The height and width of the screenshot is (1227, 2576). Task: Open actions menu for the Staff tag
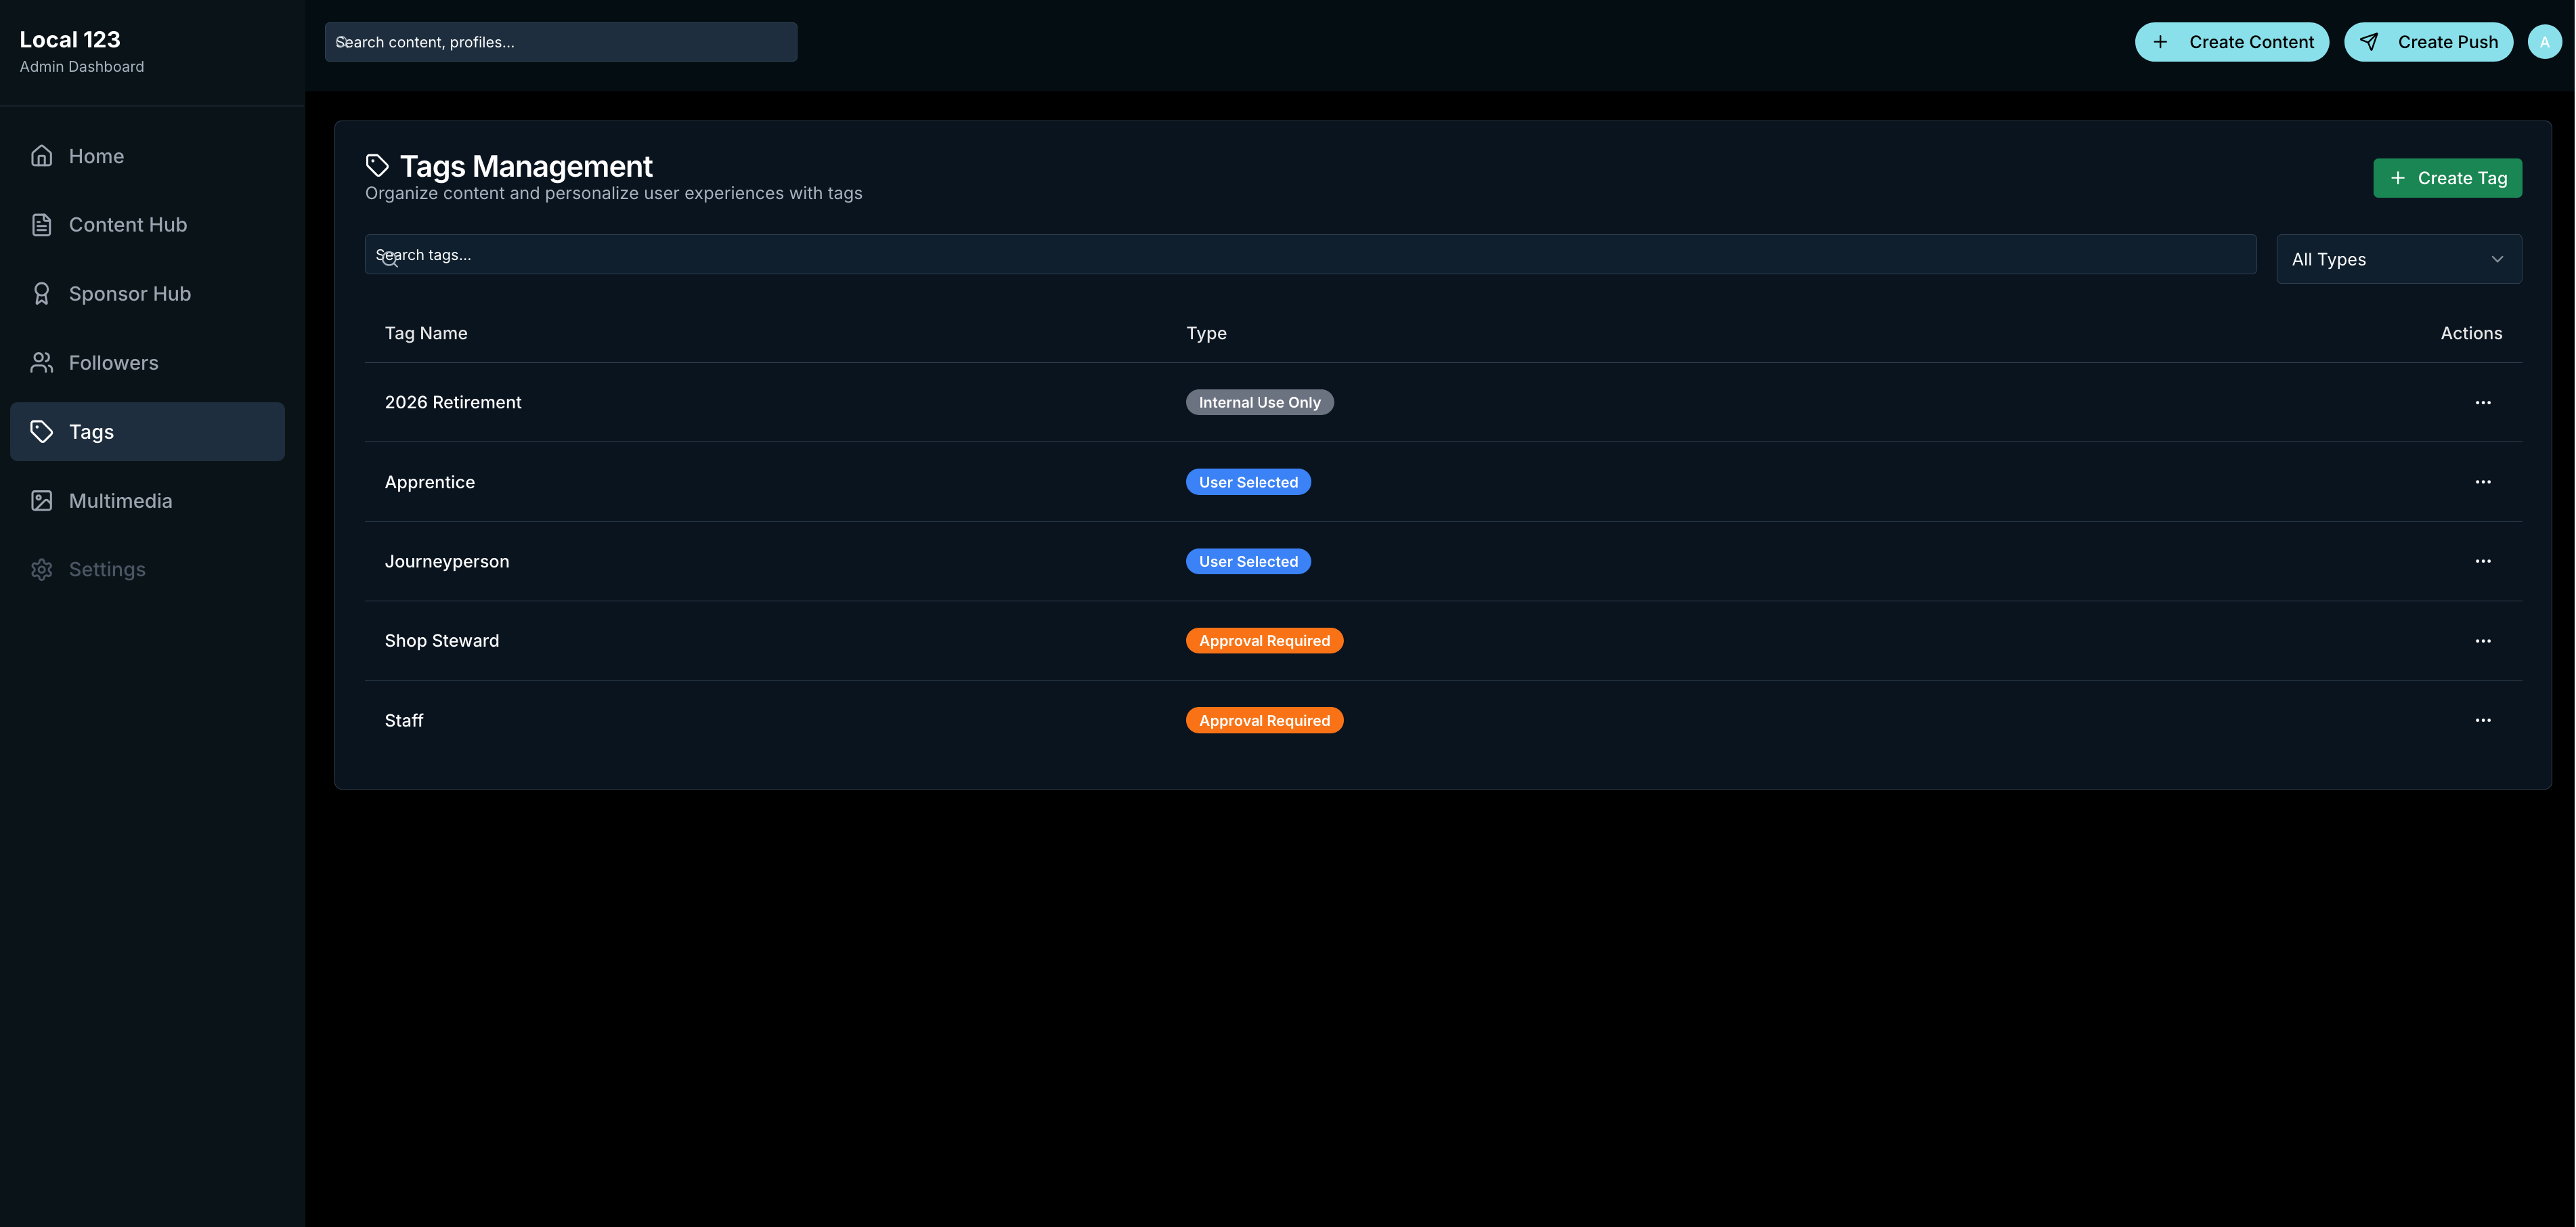[x=2484, y=720]
